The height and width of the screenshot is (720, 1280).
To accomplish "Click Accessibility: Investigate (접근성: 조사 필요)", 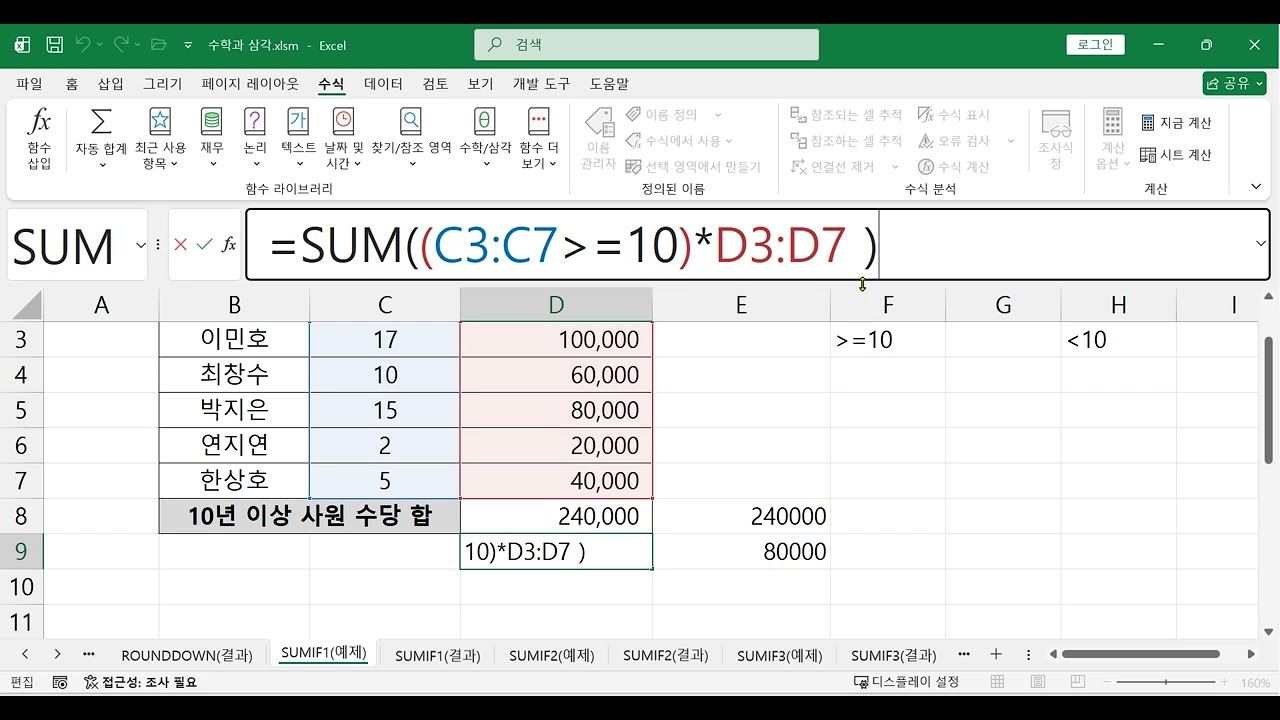I will tap(141, 682).
